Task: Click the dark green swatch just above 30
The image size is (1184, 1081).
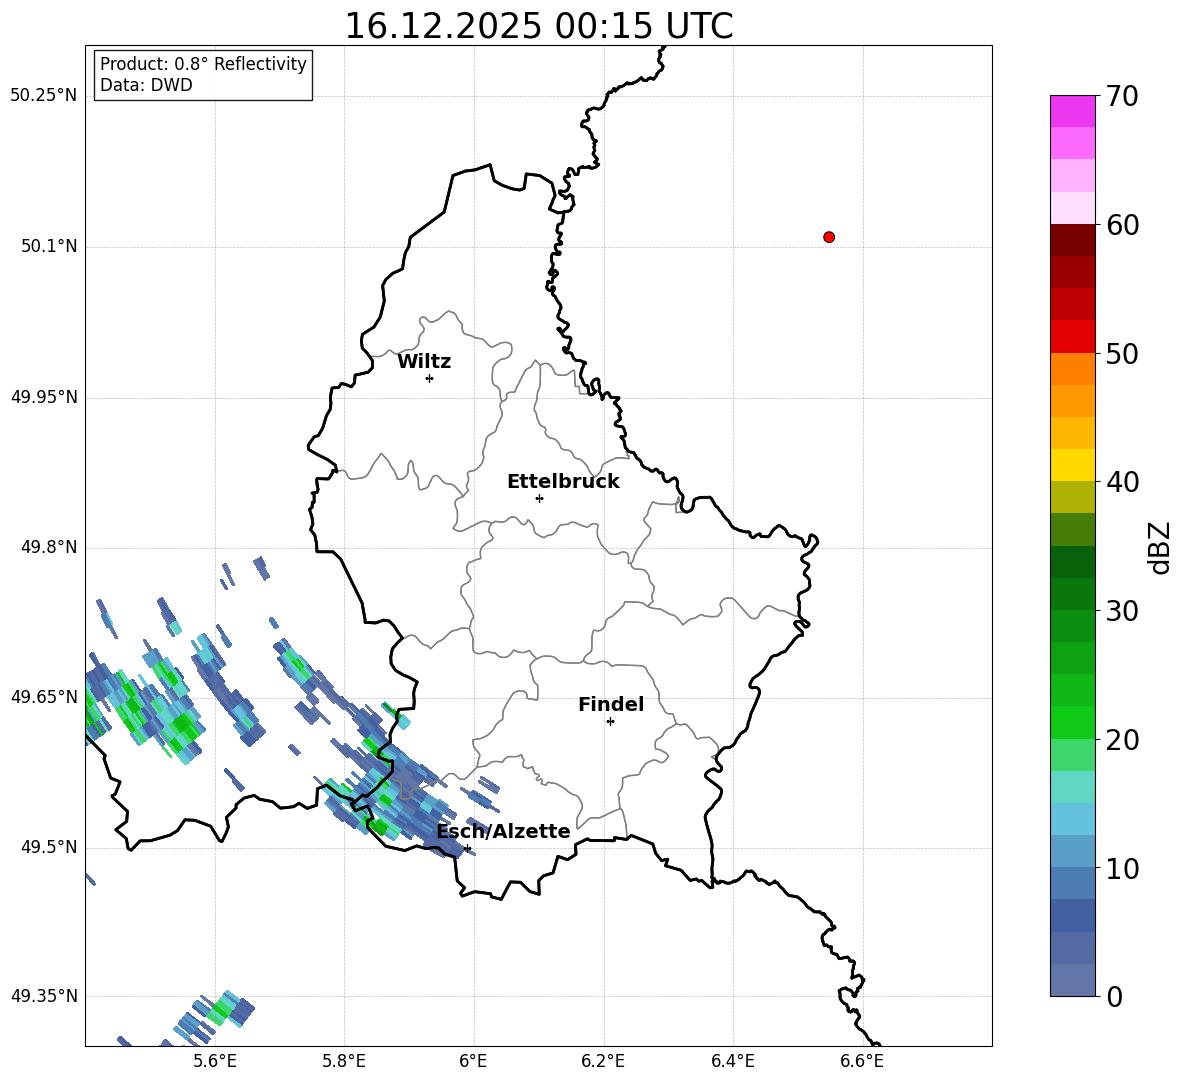Action: point(1072,594)
